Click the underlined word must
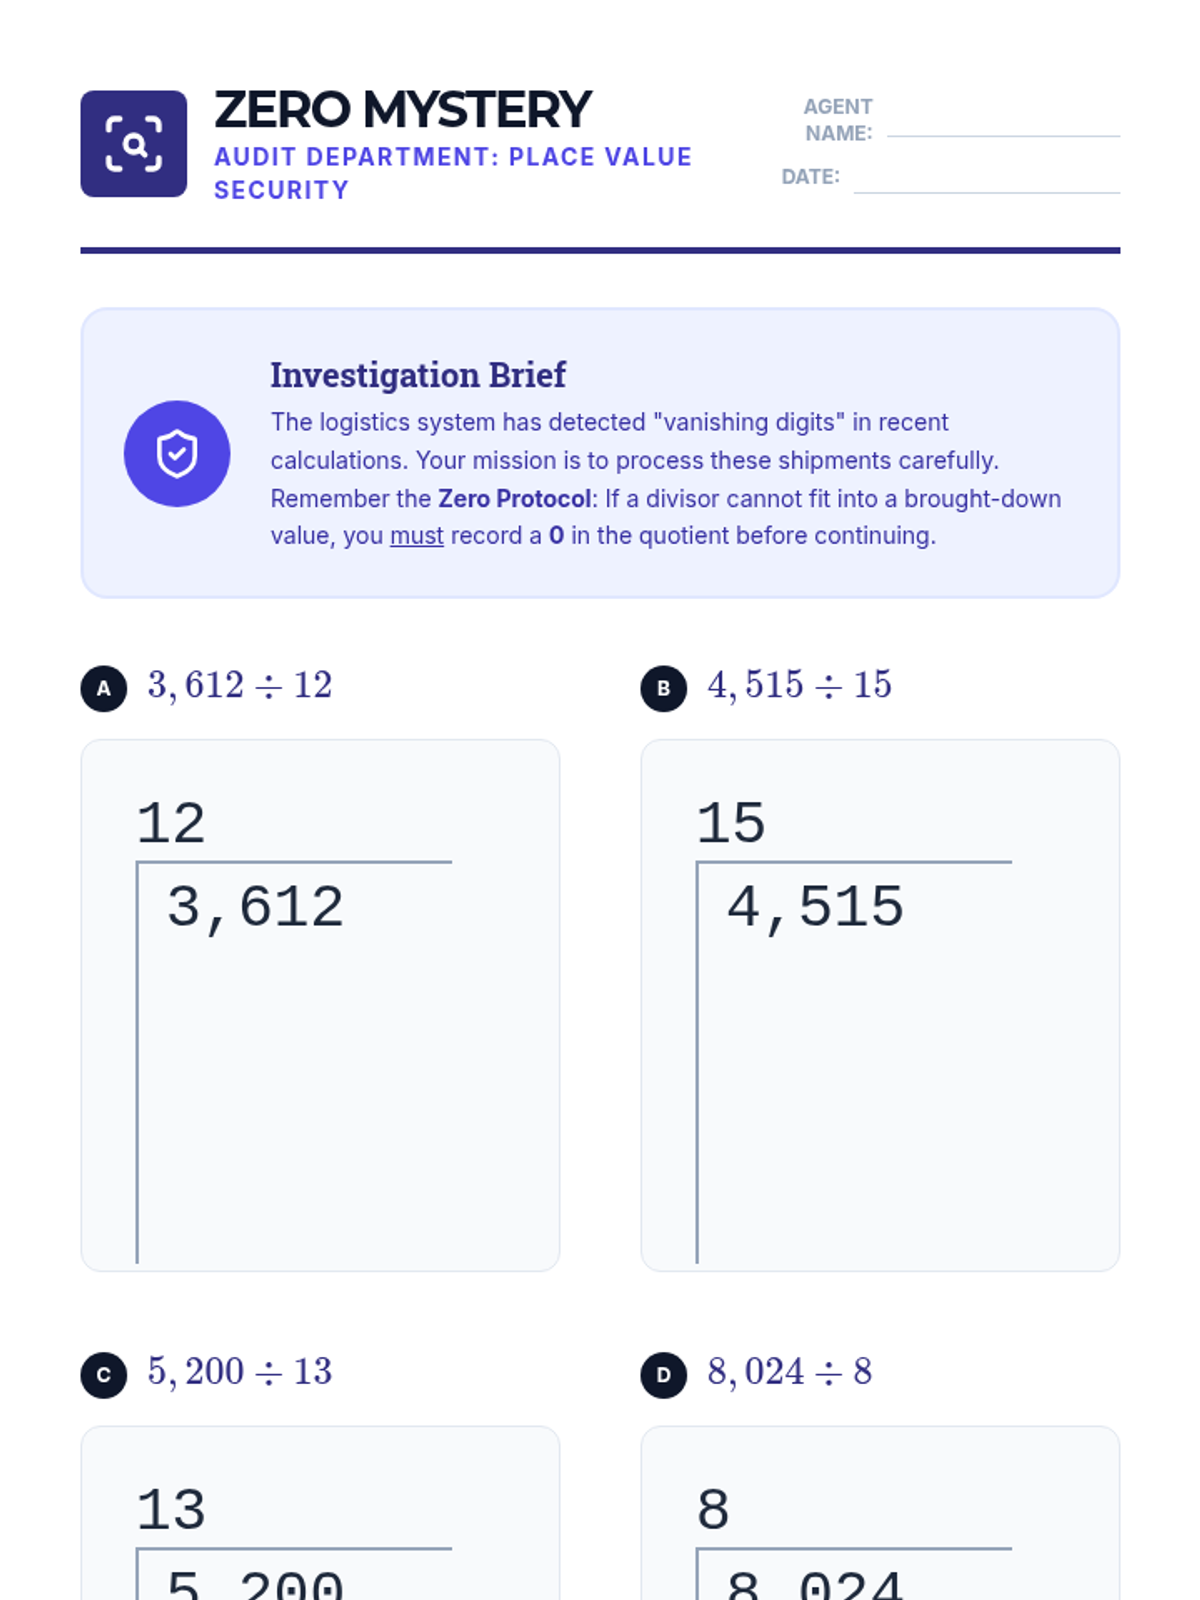This screenshot has height=1600, width=1200. (x=416, y=536)
